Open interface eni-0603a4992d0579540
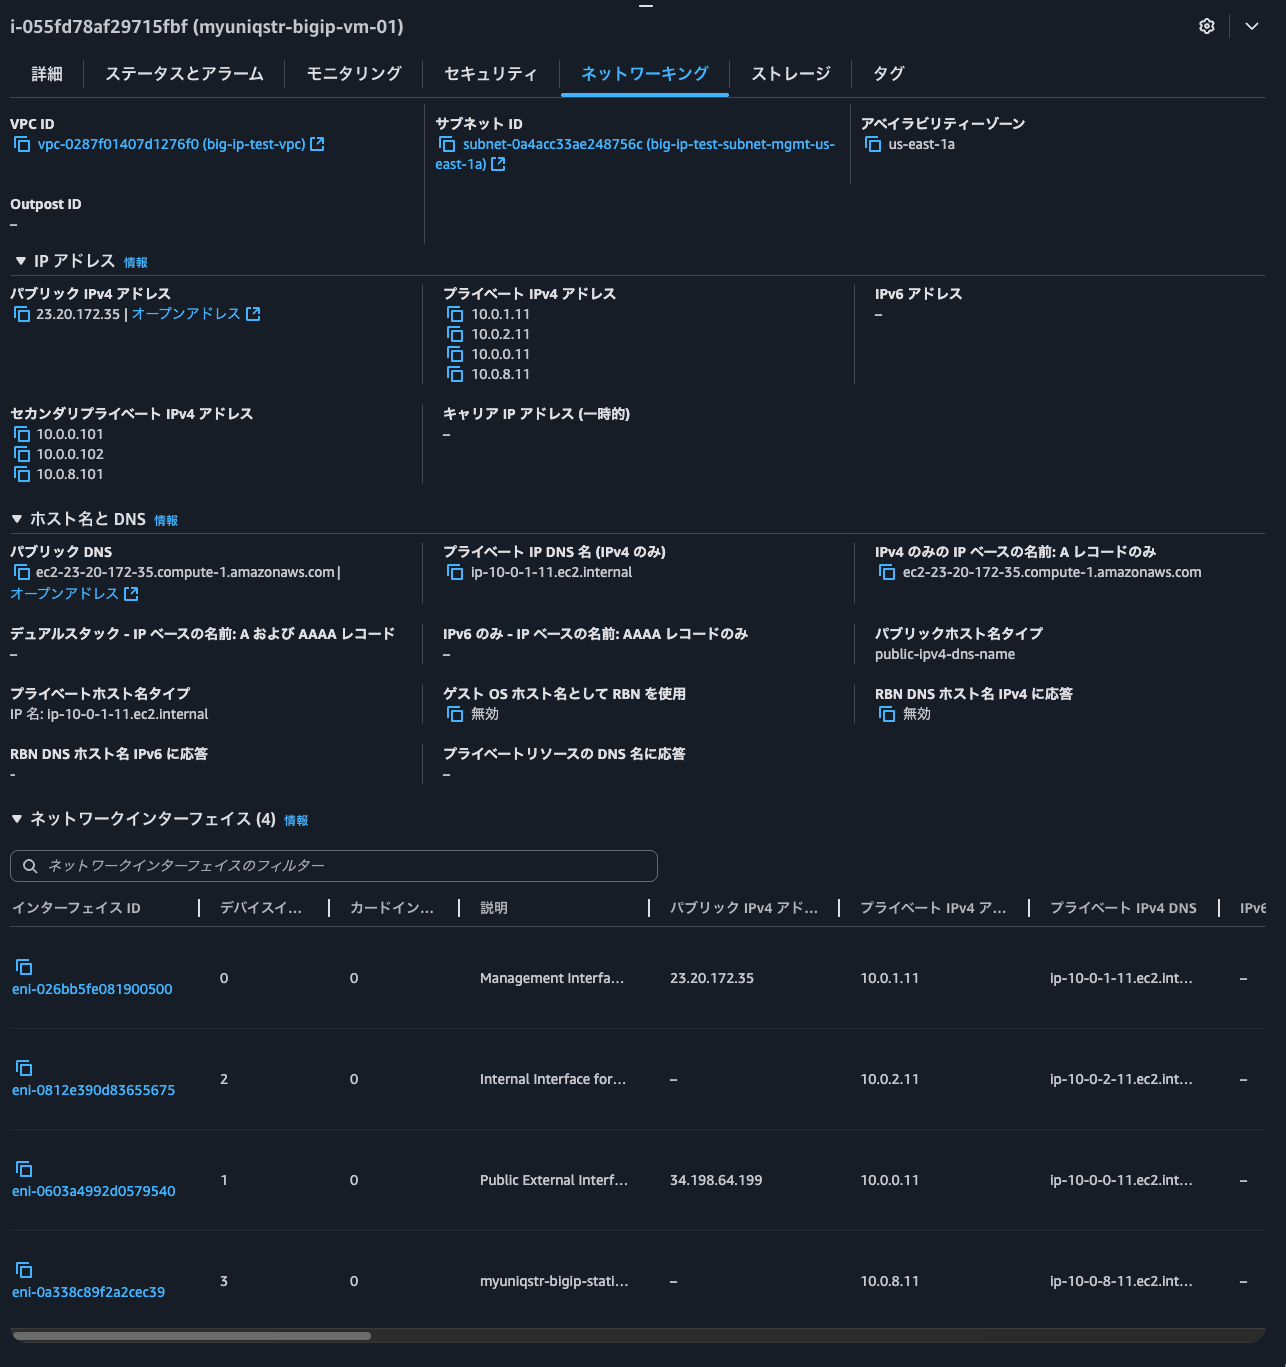This screenshot has width=1286, height=1367. [x=93, y=1191]
